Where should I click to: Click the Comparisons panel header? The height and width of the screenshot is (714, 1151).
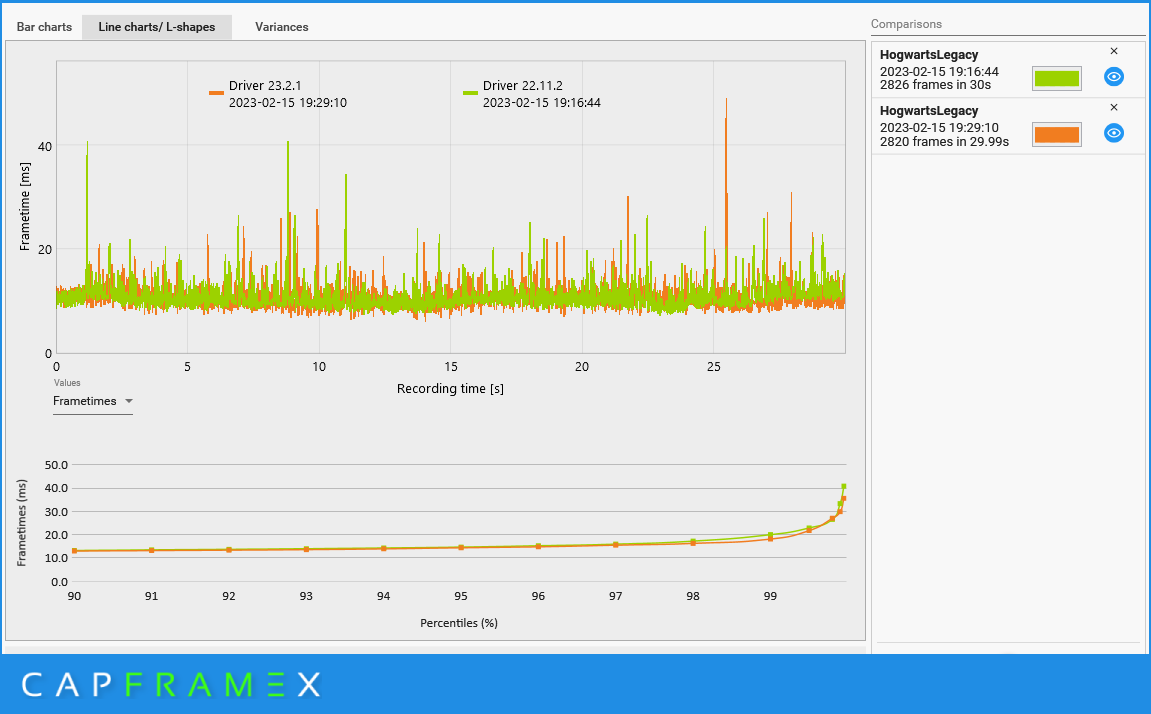pos(906,24)
